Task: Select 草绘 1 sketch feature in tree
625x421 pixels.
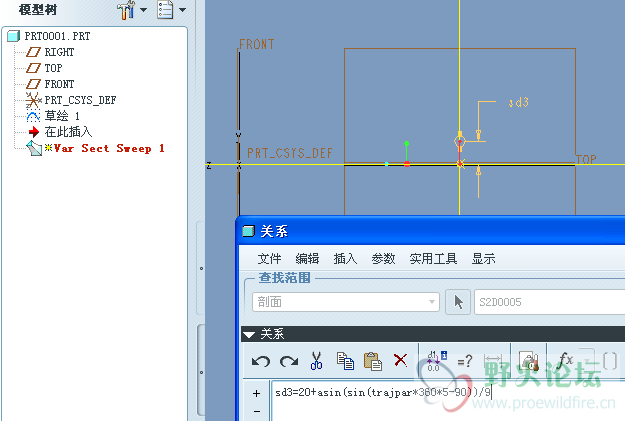Action: (x=62, y=116)
